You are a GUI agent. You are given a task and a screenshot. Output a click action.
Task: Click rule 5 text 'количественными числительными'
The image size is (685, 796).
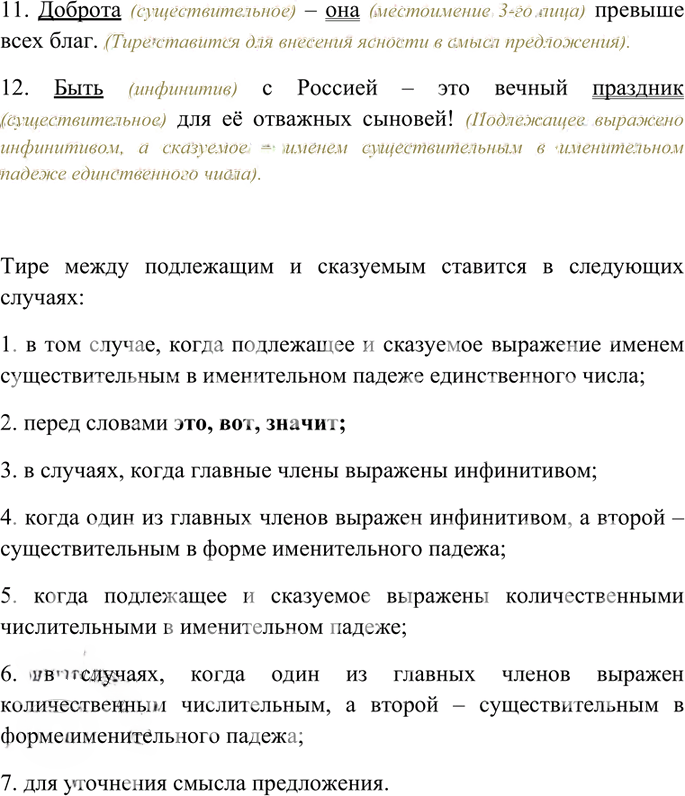point(342,612)
